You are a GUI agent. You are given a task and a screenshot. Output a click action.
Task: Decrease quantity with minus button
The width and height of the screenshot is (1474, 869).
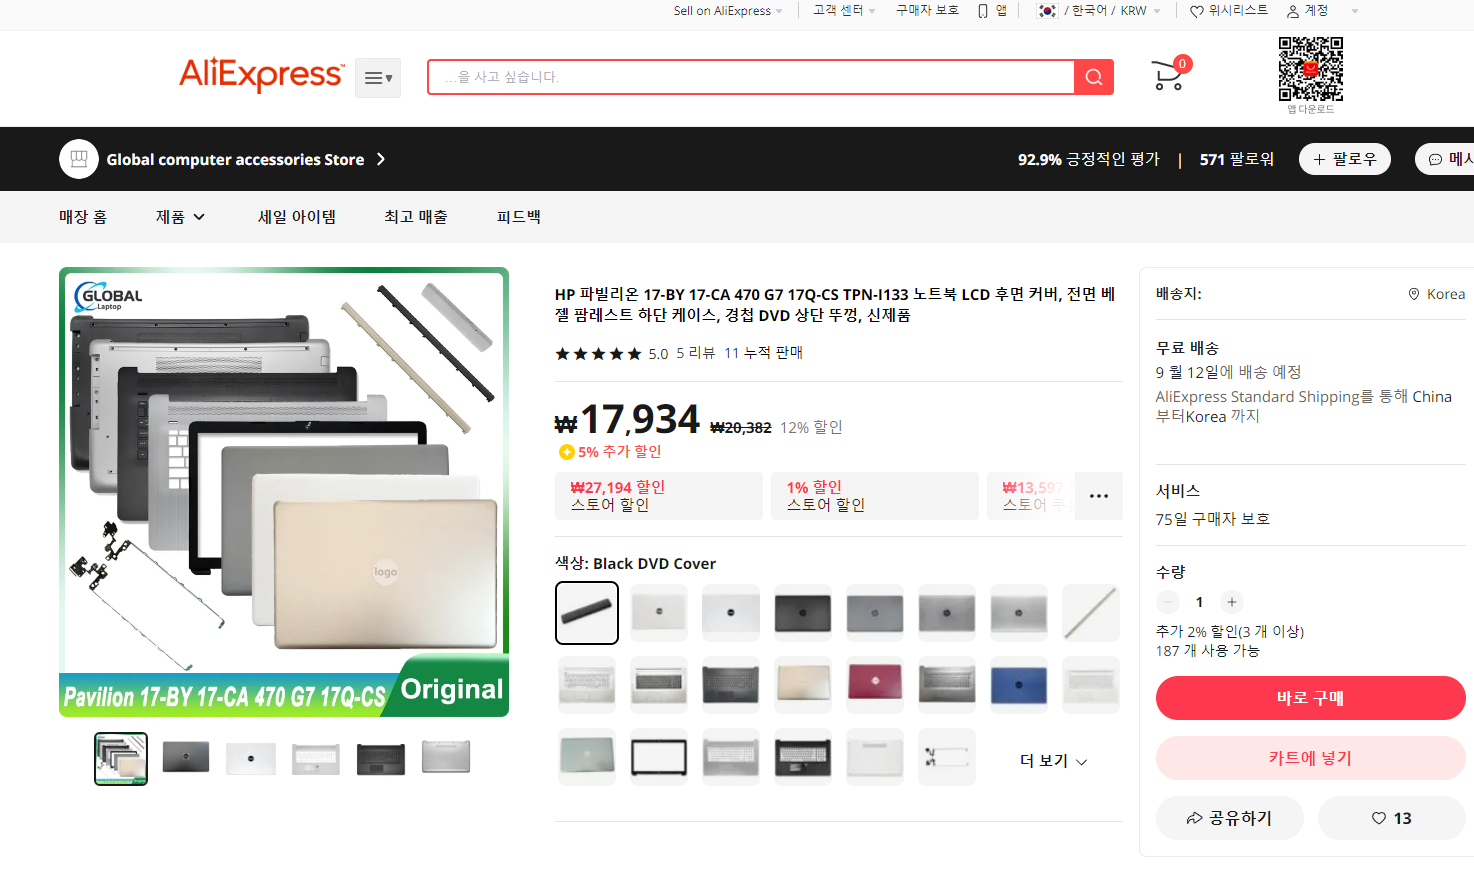tap(1168, 602)
